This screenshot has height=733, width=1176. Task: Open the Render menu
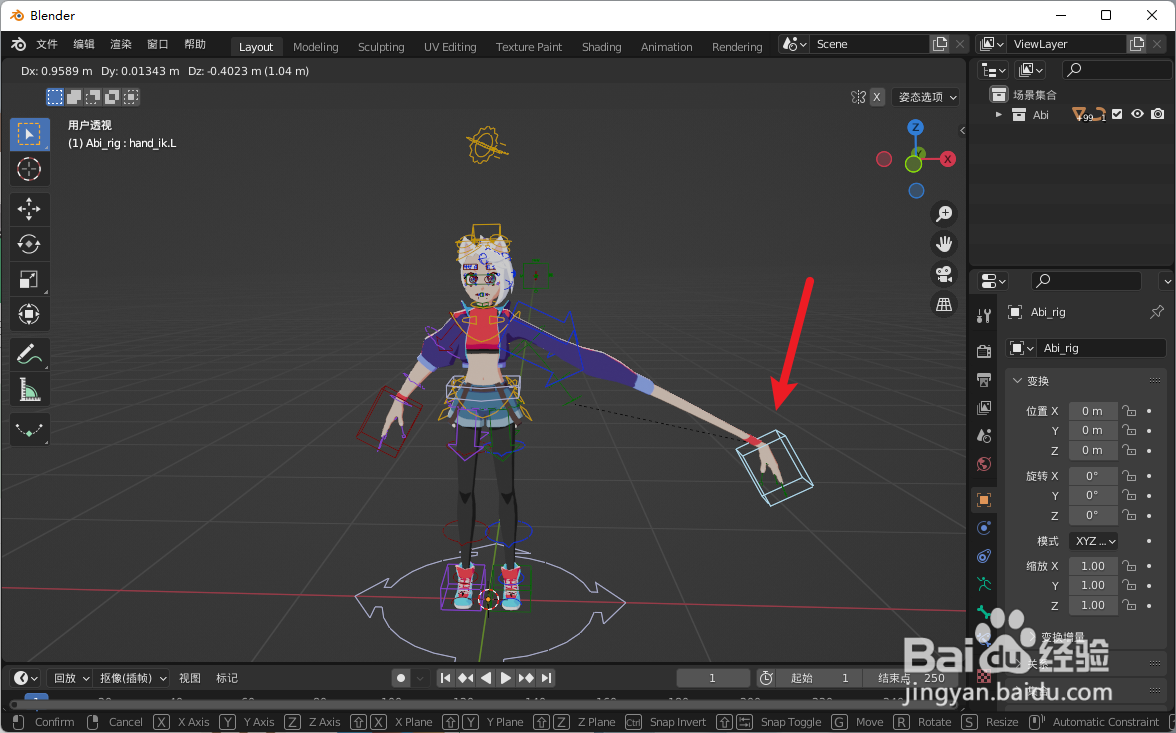(120, 44)
